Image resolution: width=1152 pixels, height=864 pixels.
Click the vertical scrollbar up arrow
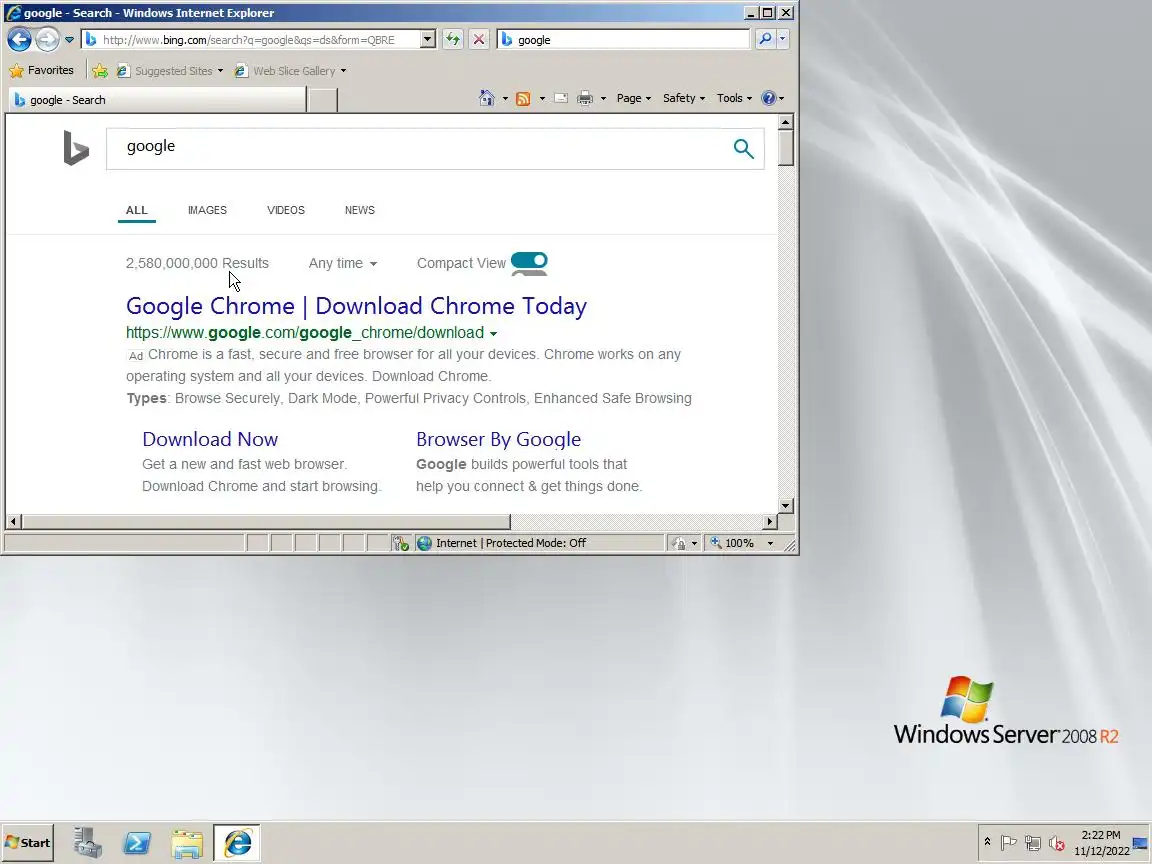(x=785, y=122)
